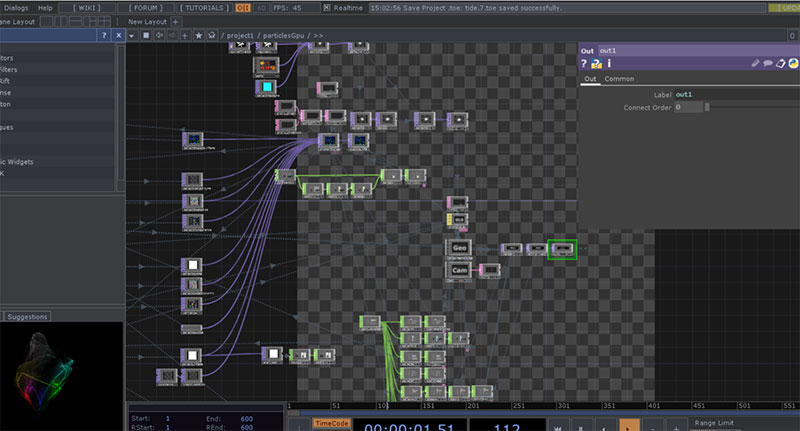Image resolution: width=800 pixels, height=431 pixels.
Task: Toggle the orange power/cook button
Action: [243, 8]
